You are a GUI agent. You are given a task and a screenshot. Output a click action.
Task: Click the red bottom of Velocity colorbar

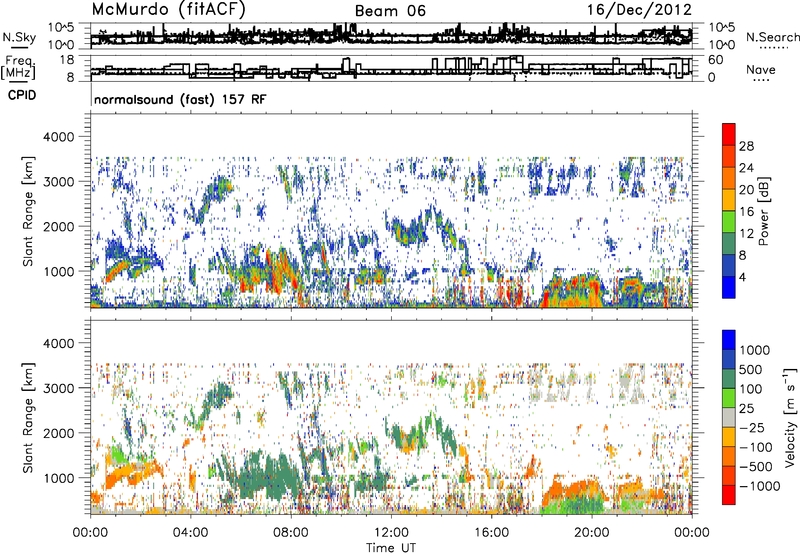[x=729, y=495]
